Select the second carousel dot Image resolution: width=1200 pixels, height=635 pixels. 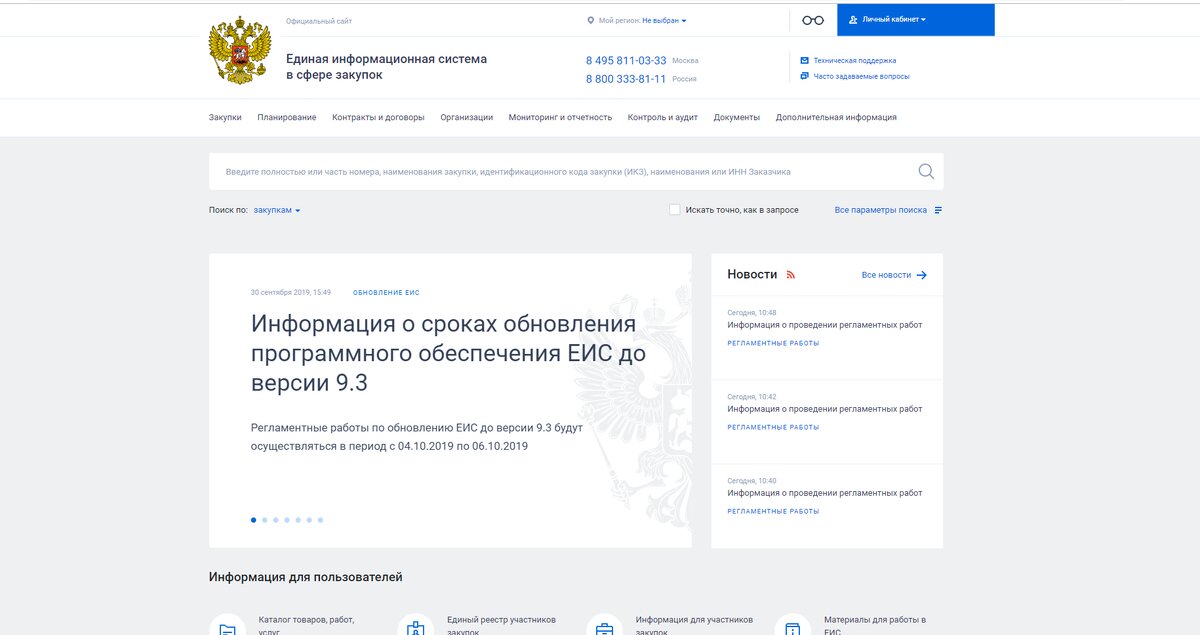click(x=265, y=520)
